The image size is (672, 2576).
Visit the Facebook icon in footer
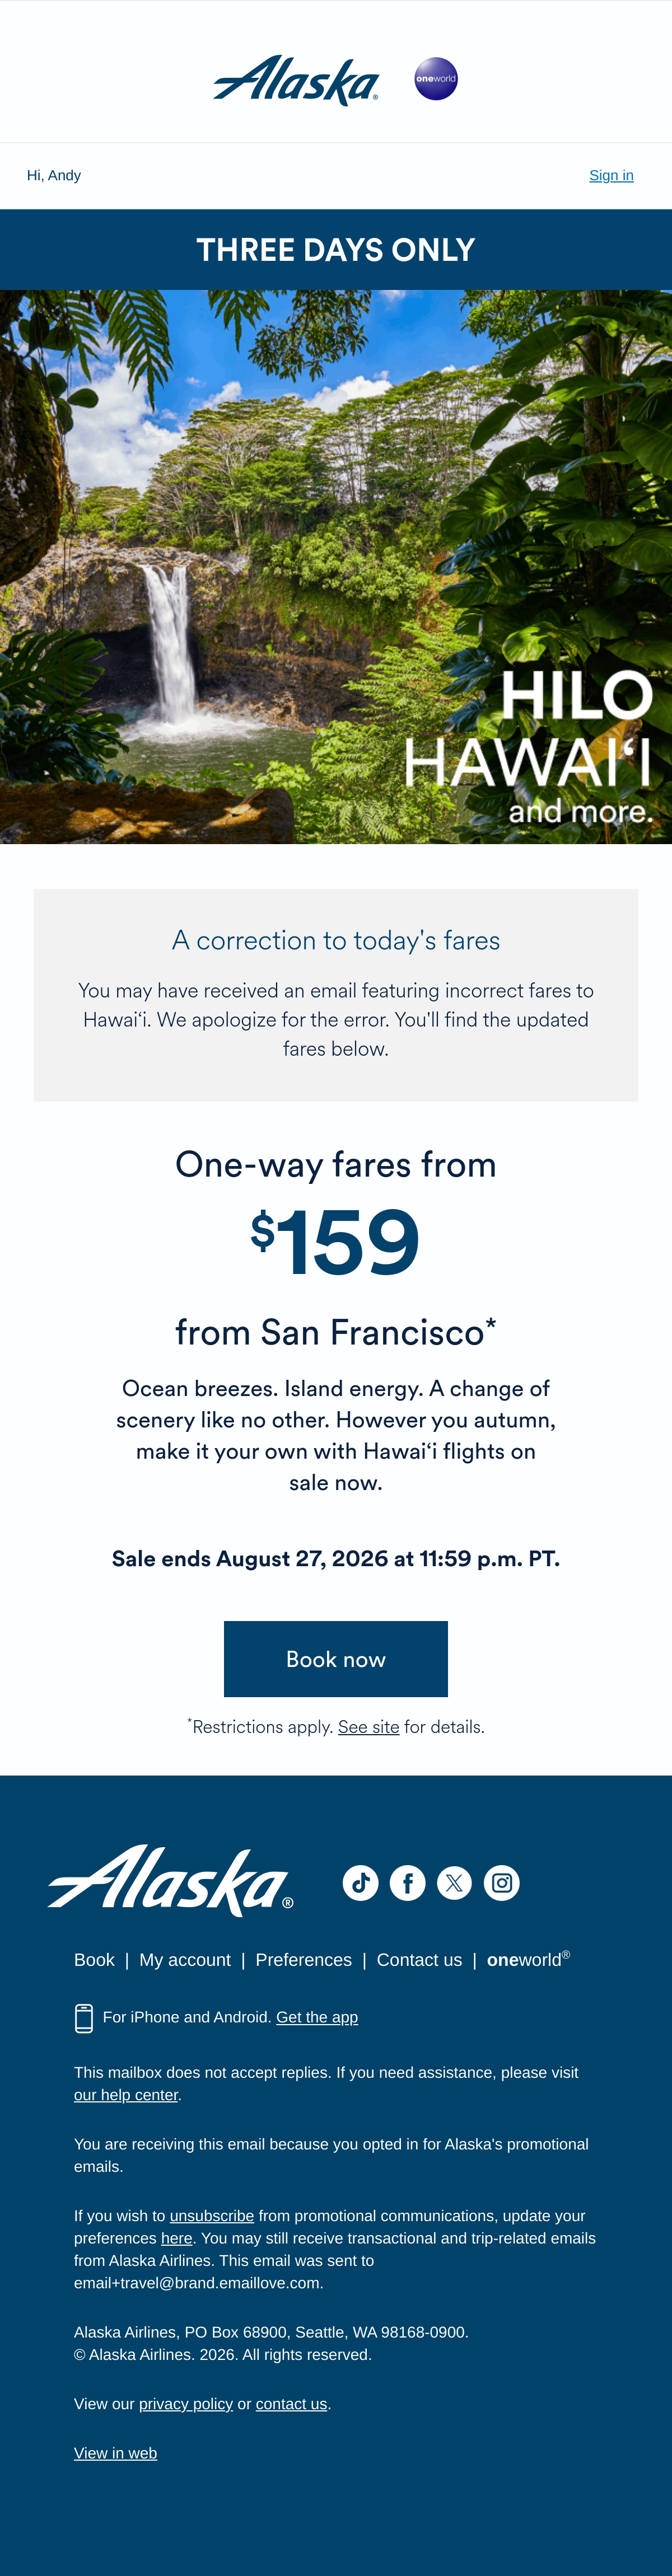pos(408,1883)
